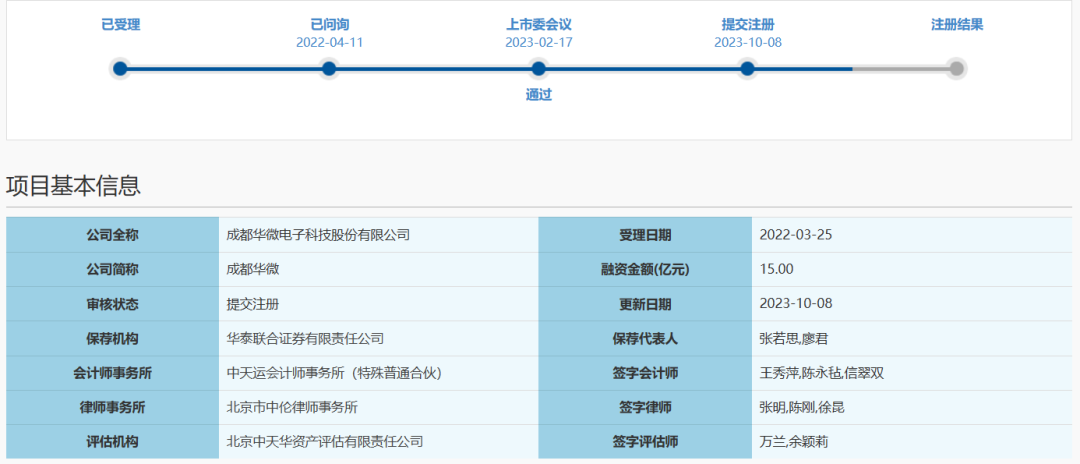The height and width of the screenshot is (464, 1080).
Task: Click 中天运会计师事务所（特殊普通合伙） value
Action: 334,373
